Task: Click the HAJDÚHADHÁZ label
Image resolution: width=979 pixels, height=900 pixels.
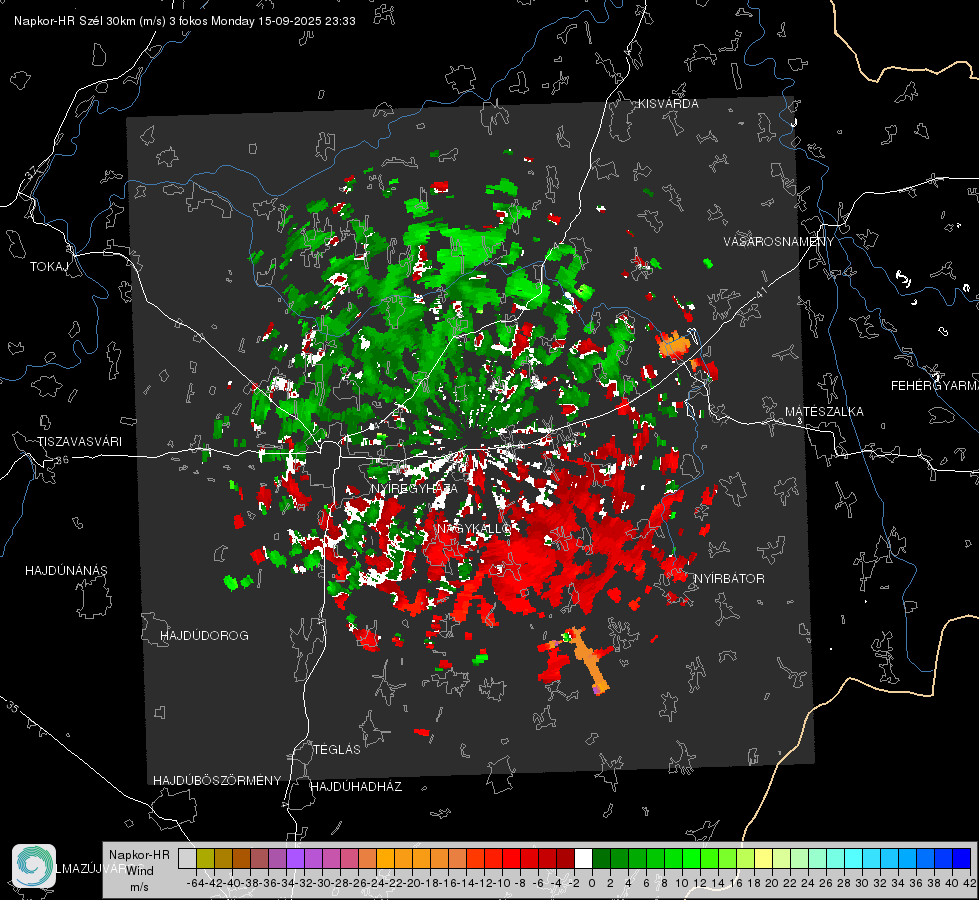Action: (356, 787)
